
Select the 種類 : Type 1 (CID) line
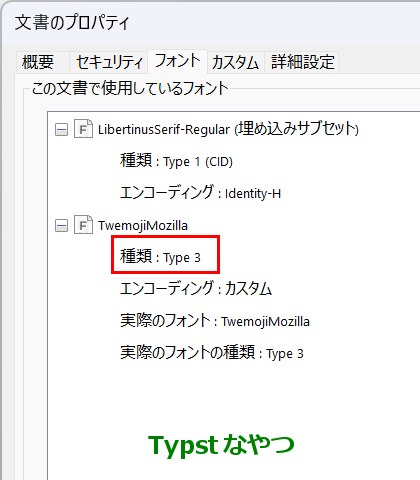tap(176, 161)
